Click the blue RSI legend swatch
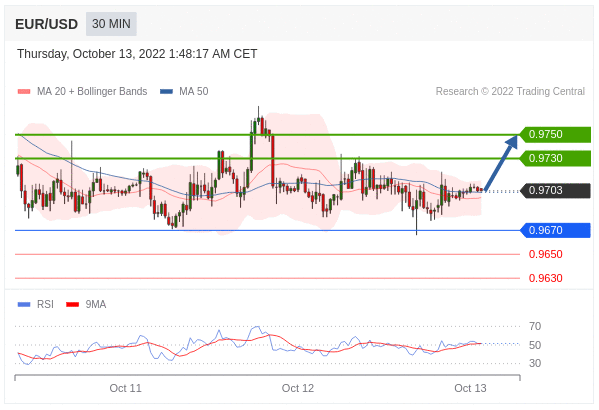Screen dimensions: 599x410 [x=24, y=305]
